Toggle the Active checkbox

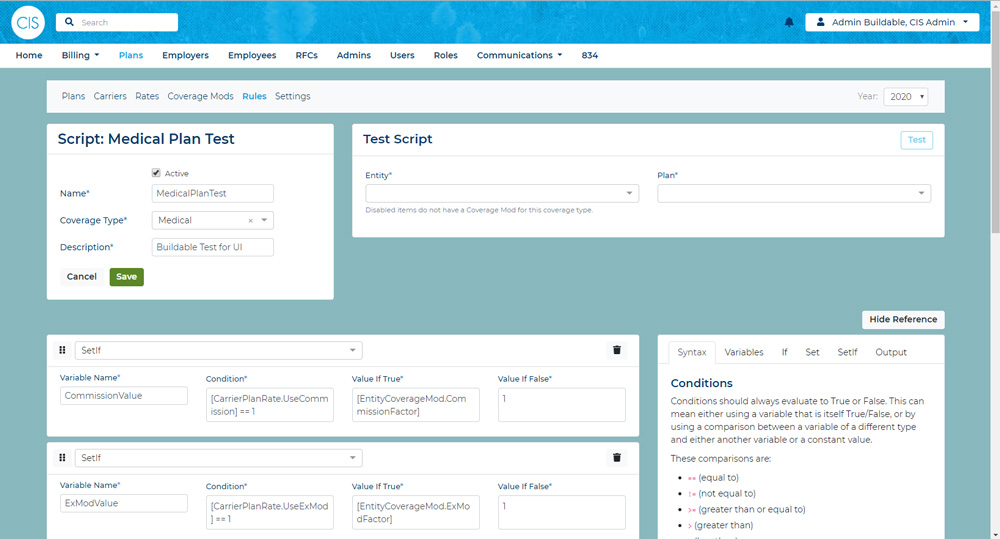coord(156,173)
